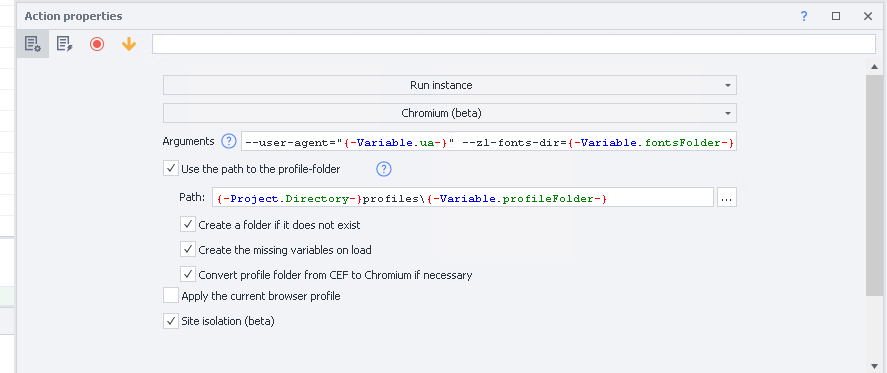
Task: Uncheck Use the path to the profile-folder
Action: (171, 169)
